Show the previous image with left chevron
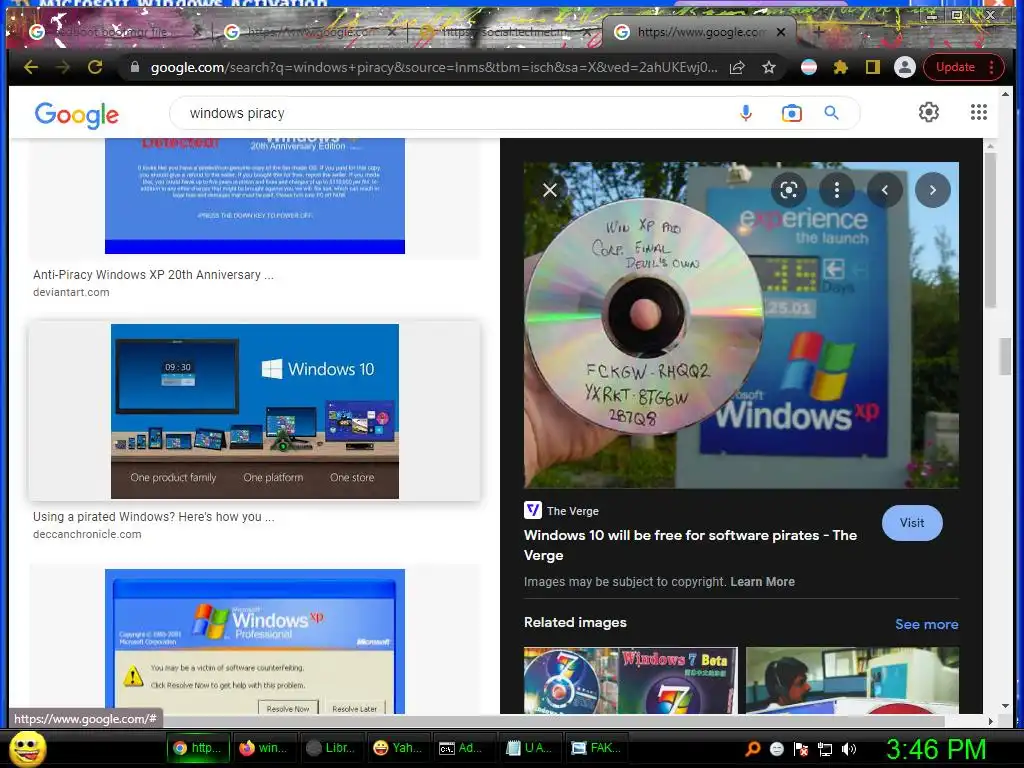The width and height of the screenshot is (1024, 768). 885,190
